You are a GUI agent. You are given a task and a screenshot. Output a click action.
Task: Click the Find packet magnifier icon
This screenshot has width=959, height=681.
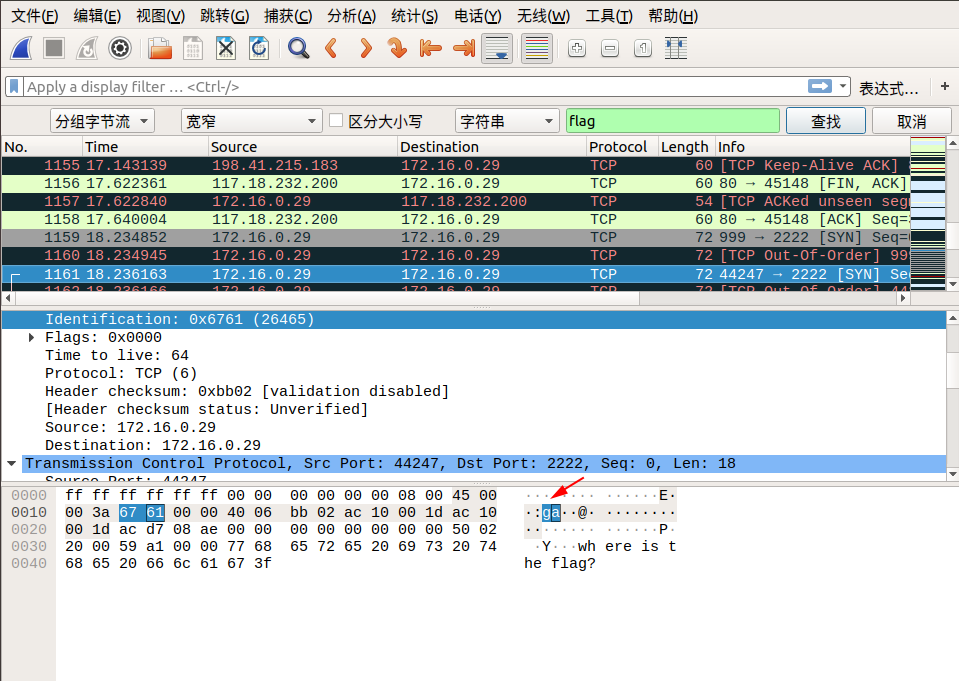[298, 48]
